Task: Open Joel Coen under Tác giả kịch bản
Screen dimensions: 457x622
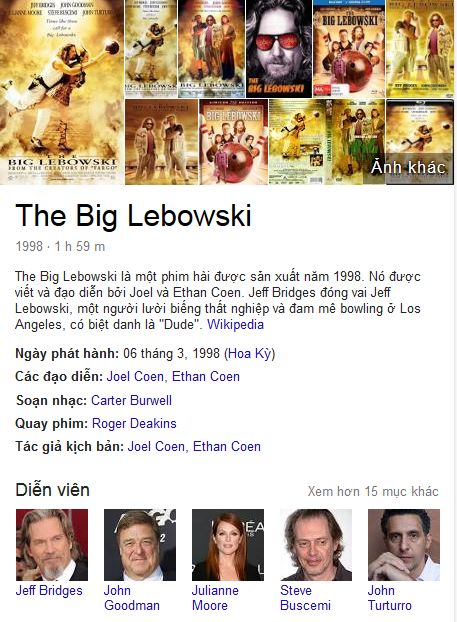Action: tap(156, 446)
